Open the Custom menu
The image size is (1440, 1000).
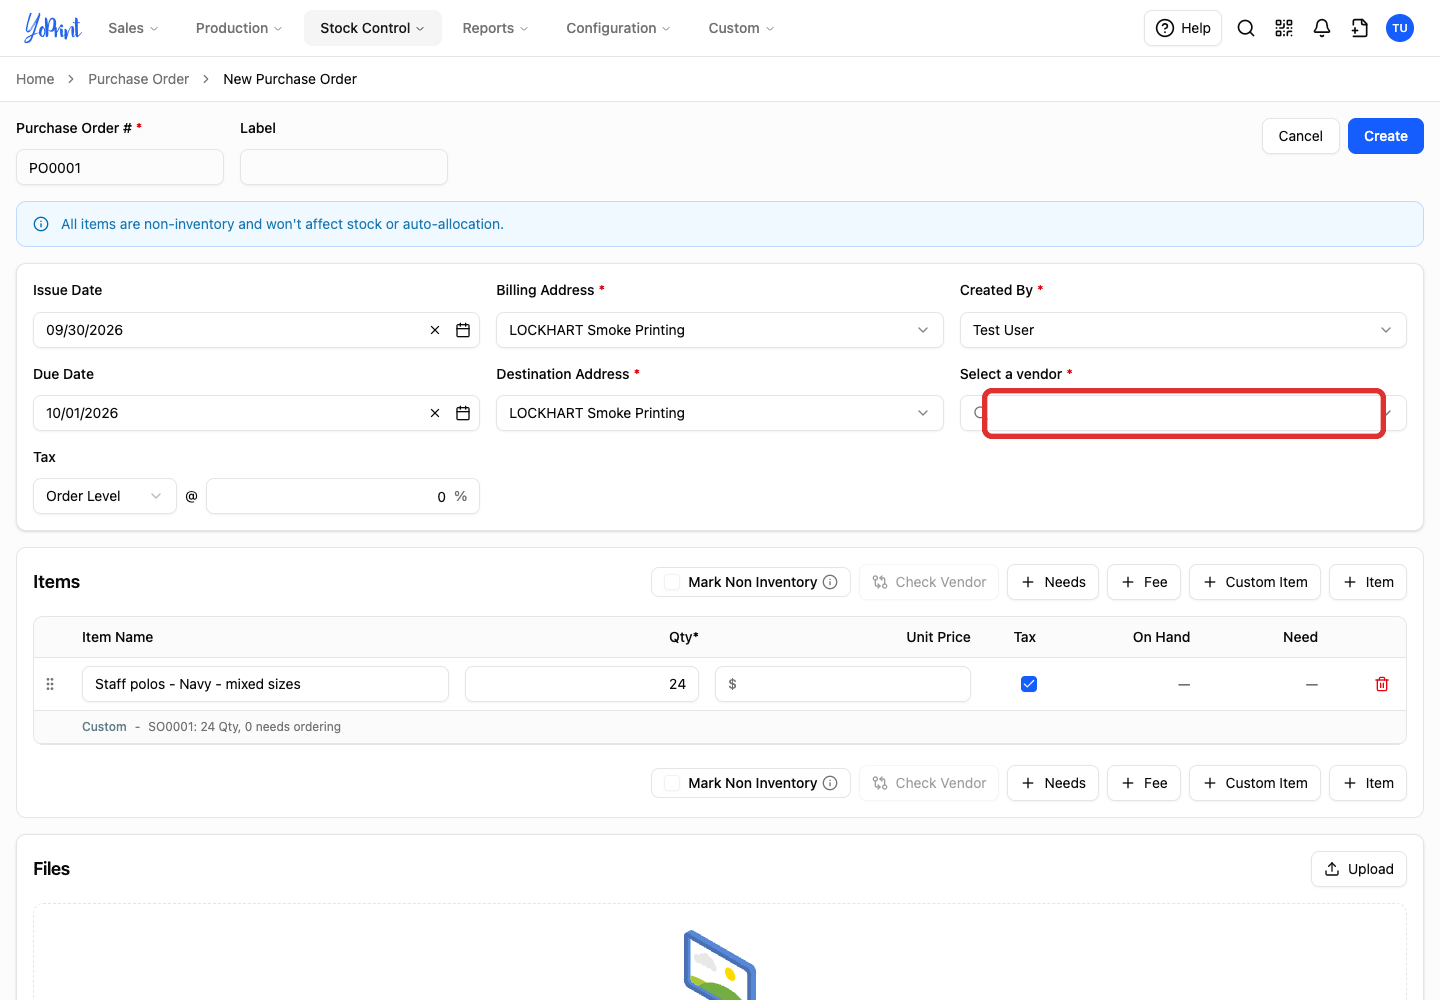pos(741,28)
